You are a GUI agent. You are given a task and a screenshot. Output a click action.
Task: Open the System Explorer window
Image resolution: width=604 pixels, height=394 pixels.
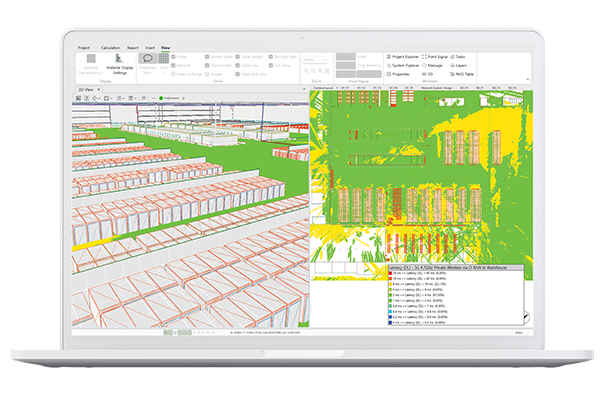[403, 65]
